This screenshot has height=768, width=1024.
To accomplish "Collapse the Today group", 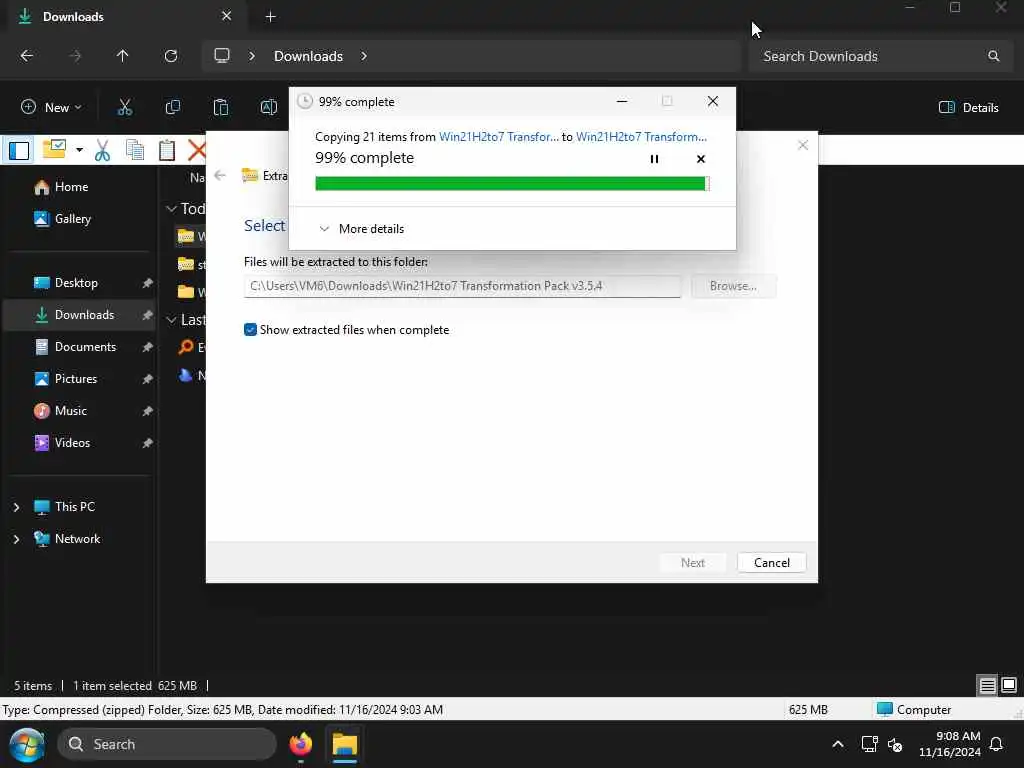I will [171, 209].
